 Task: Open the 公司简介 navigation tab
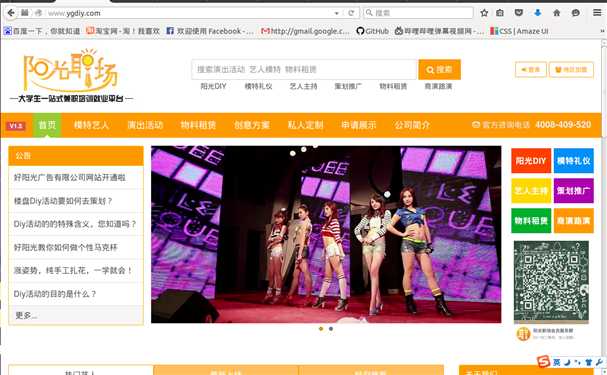click(x=412, y=125)
